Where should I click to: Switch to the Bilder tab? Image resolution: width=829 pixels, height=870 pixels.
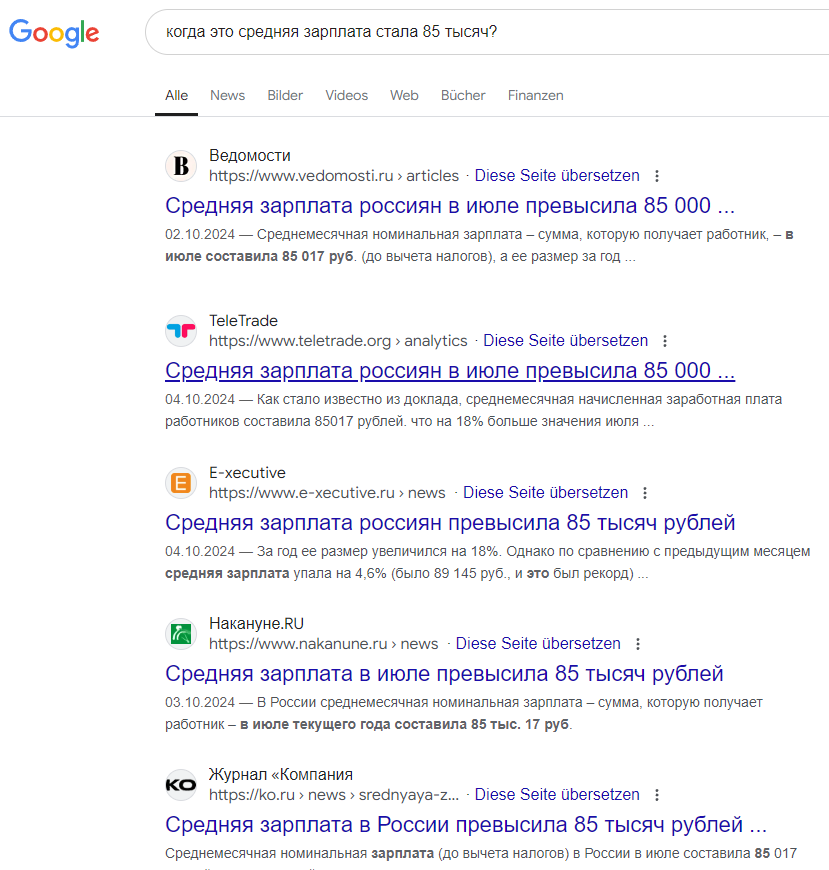tap(285, 95)
